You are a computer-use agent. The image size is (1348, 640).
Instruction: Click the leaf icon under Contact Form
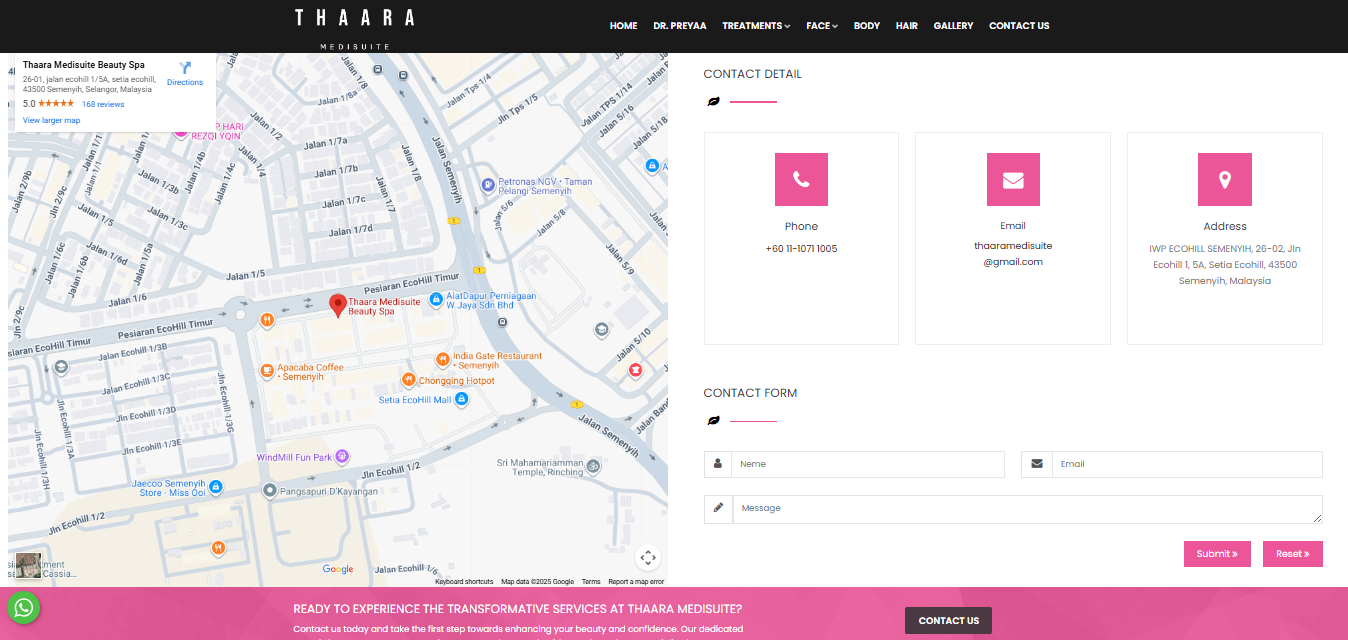point(713,420)
